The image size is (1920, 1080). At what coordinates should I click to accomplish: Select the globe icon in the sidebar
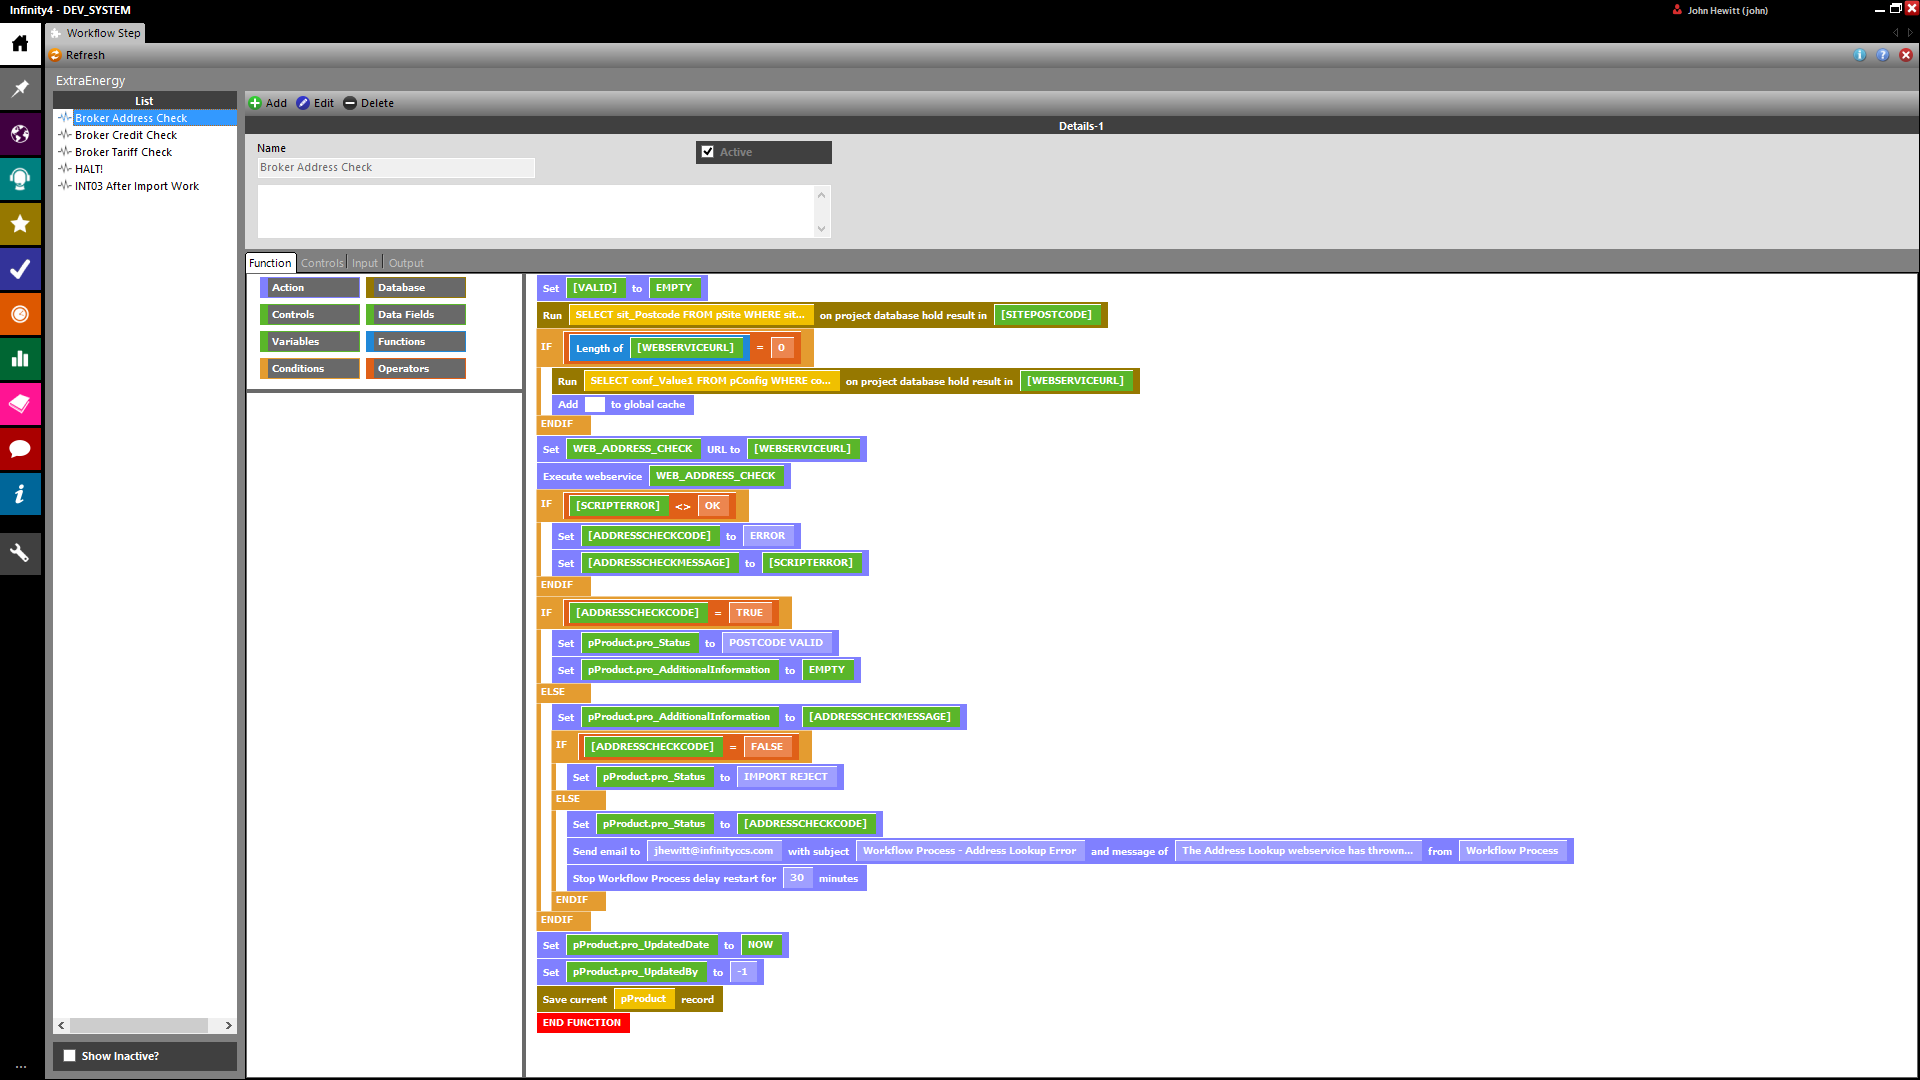20,134
